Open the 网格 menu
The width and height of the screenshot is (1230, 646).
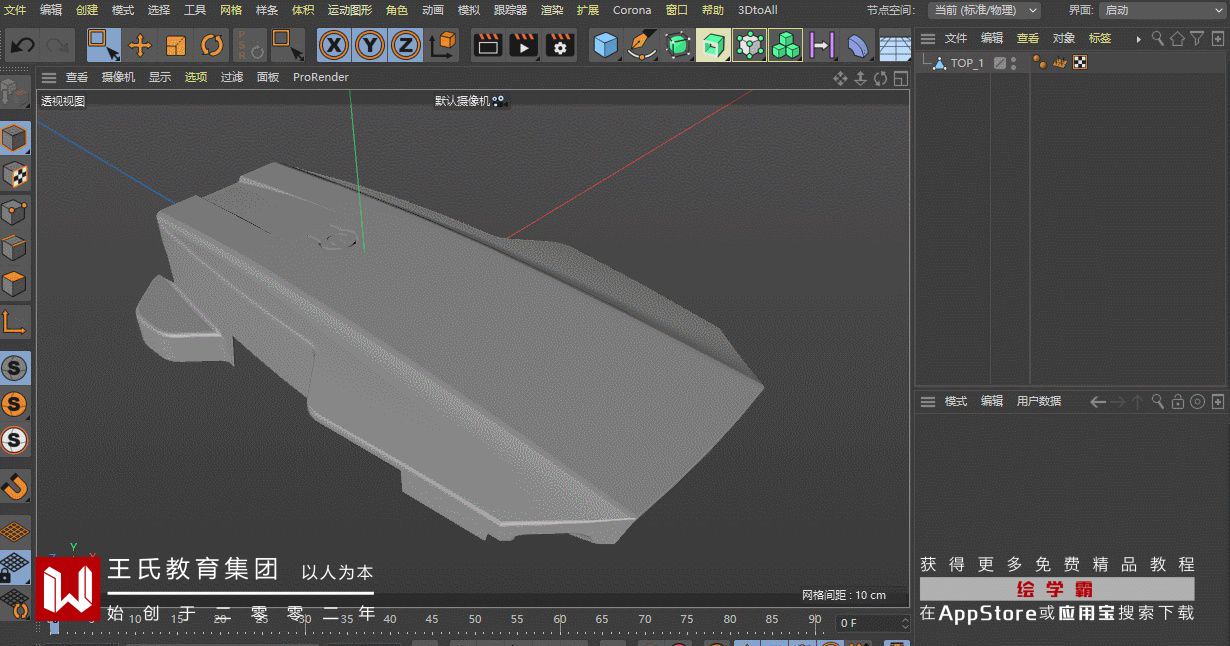point(231,10)
